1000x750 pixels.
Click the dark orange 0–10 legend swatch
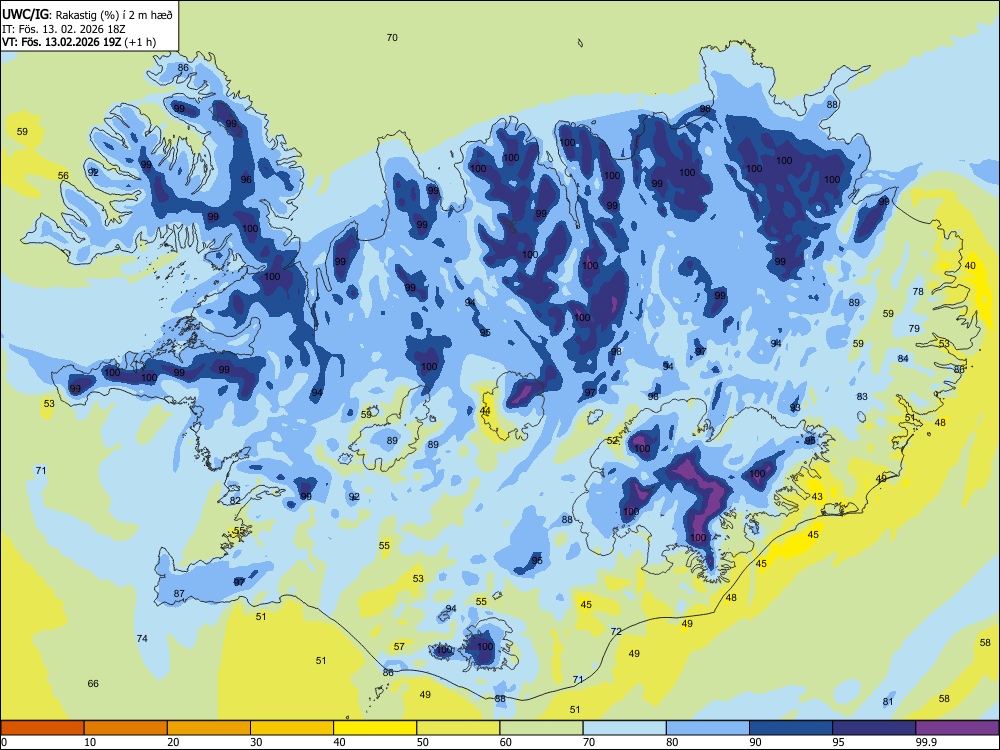[42, 728]
